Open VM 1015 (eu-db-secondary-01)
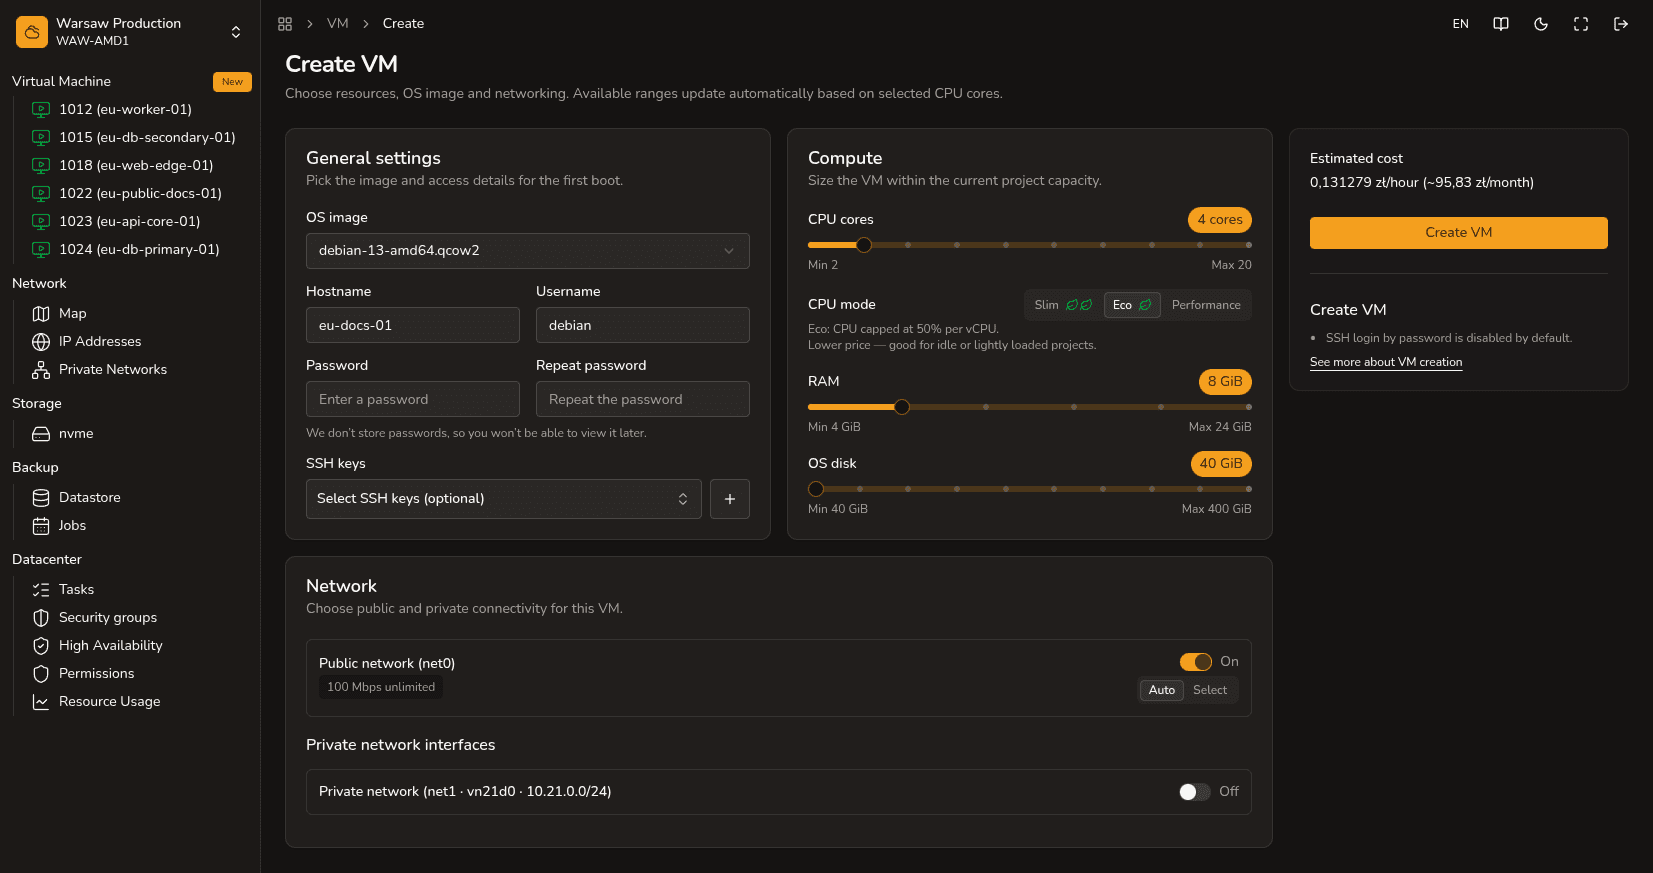 pos(147,137)
